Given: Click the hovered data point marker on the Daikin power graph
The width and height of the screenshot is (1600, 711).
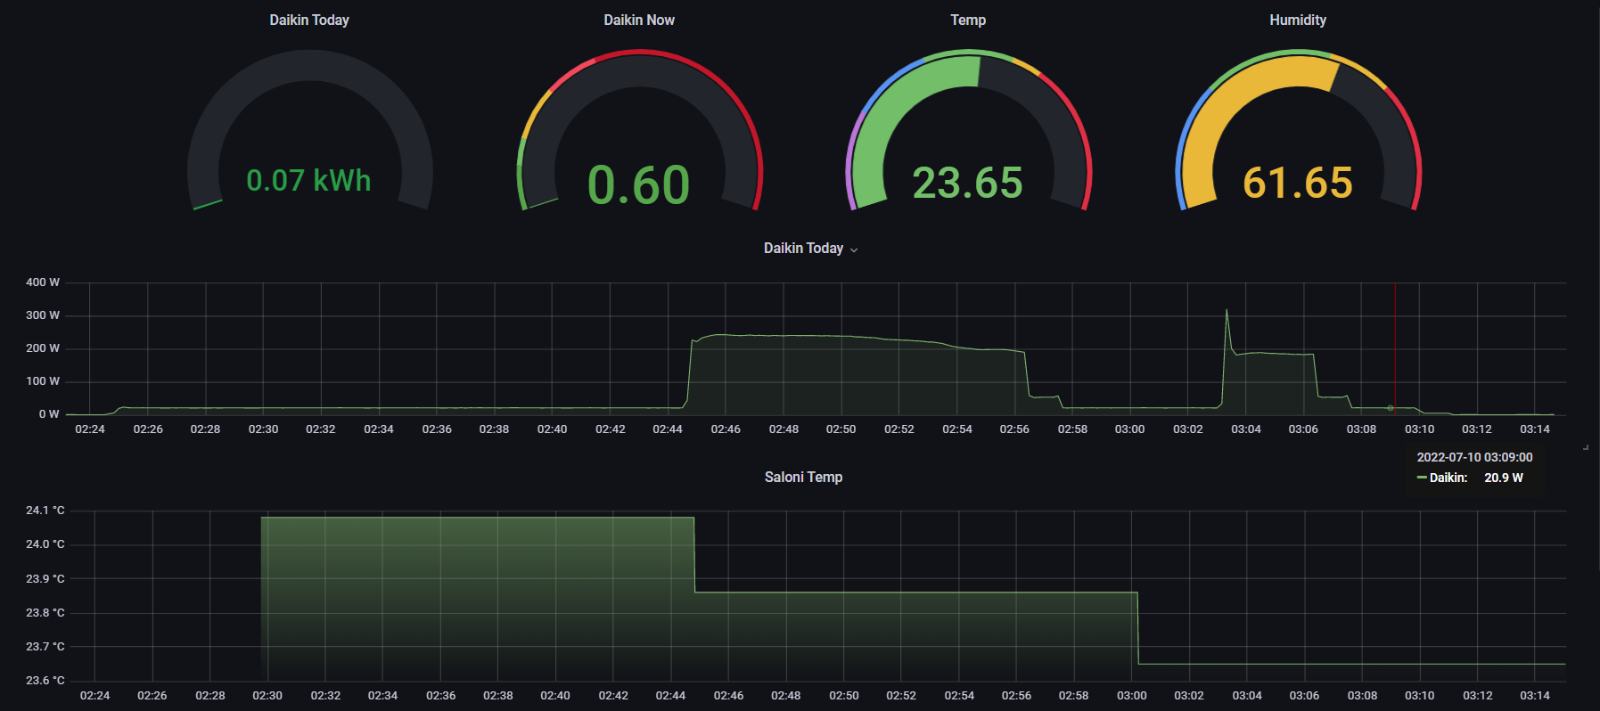Looking at the screenshot, I should tap(1390, 408).
